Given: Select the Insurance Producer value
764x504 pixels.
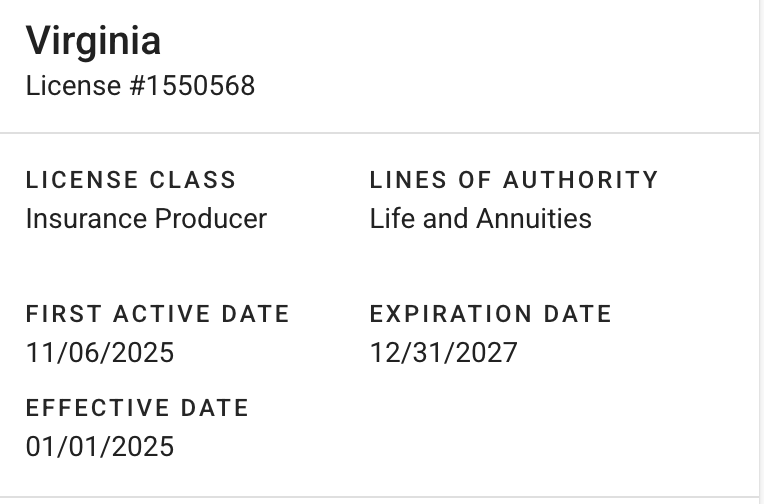Looking at the screenshot, I should [x=146, y=219].
